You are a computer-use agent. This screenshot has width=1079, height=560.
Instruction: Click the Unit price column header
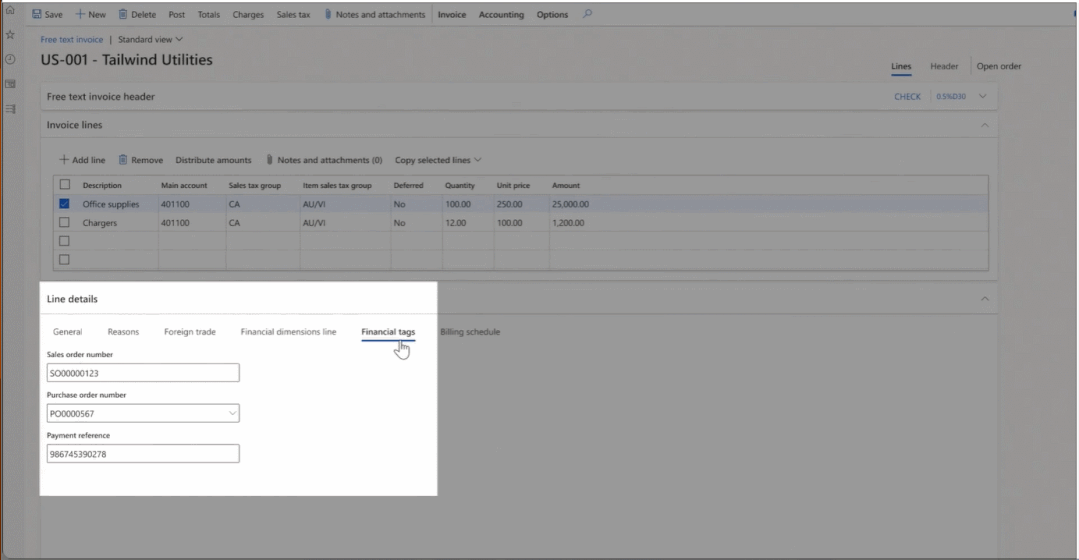513,185
